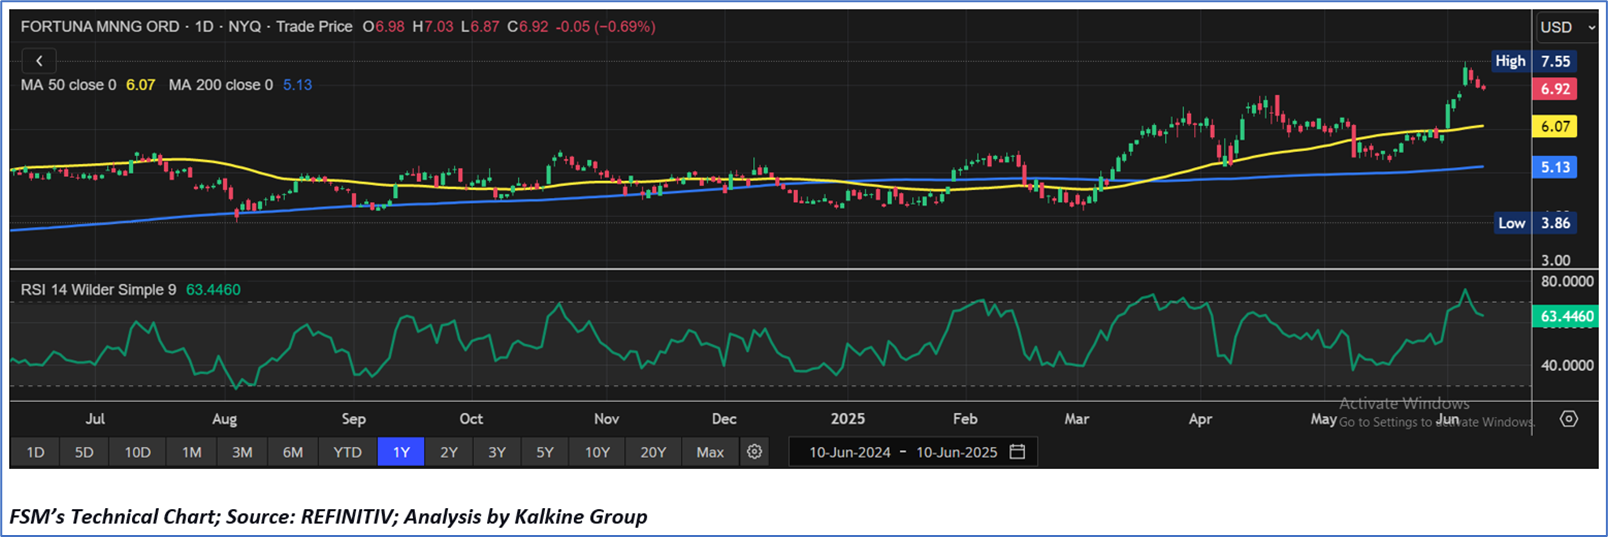Select the YTD range option
Viewport: 1608px width, 537px height.
pyautogui.click(x=347, y=452)
